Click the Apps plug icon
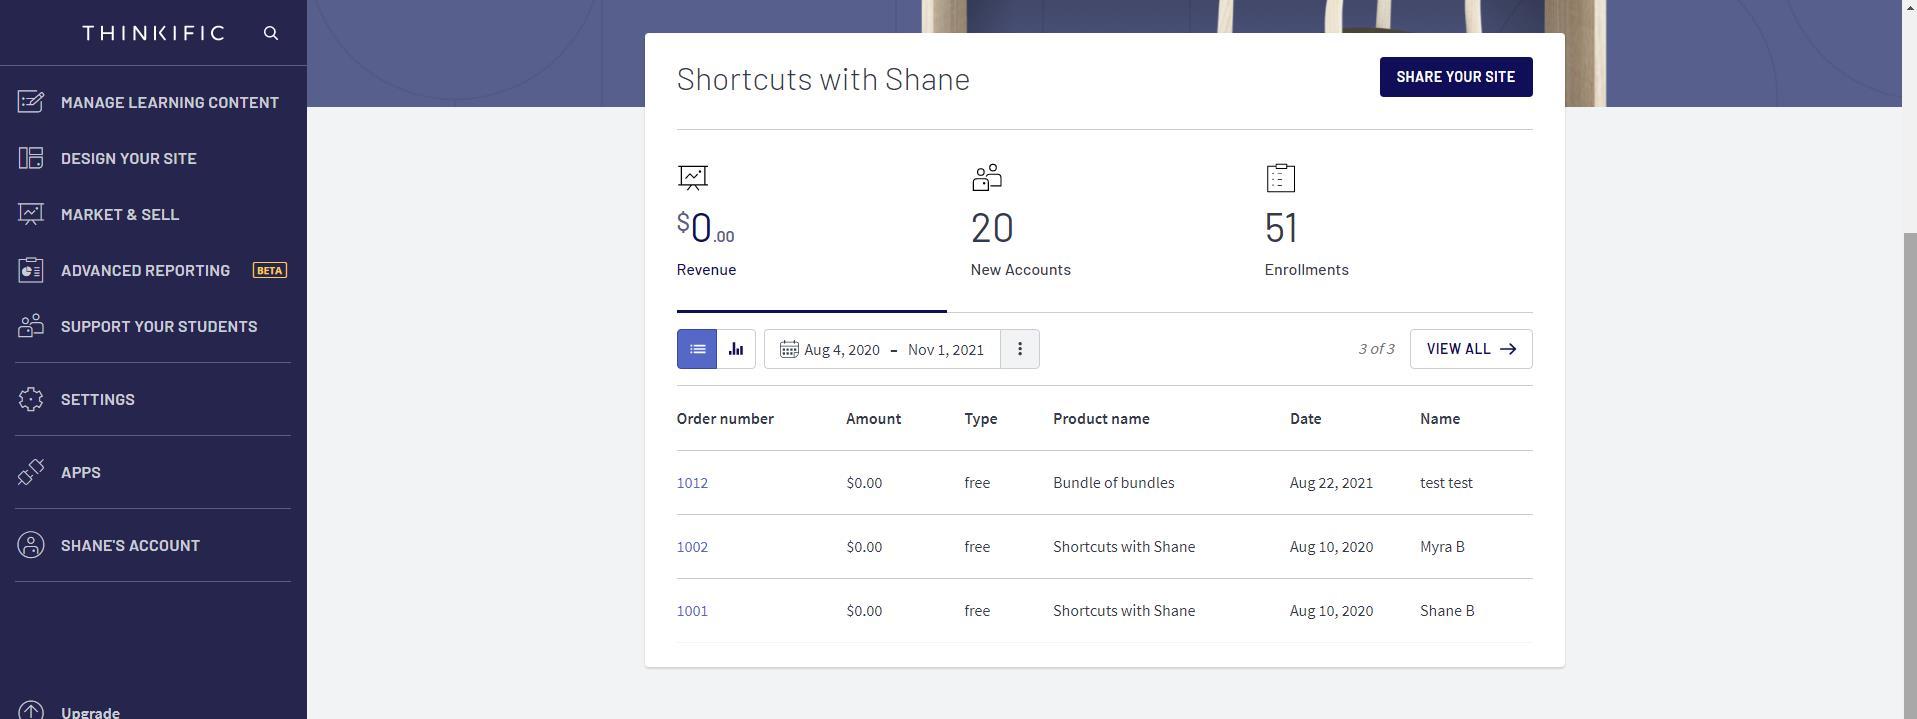The height and width of the screenshot is (719, 1917). pyautogui.click(x=31, y=472)
